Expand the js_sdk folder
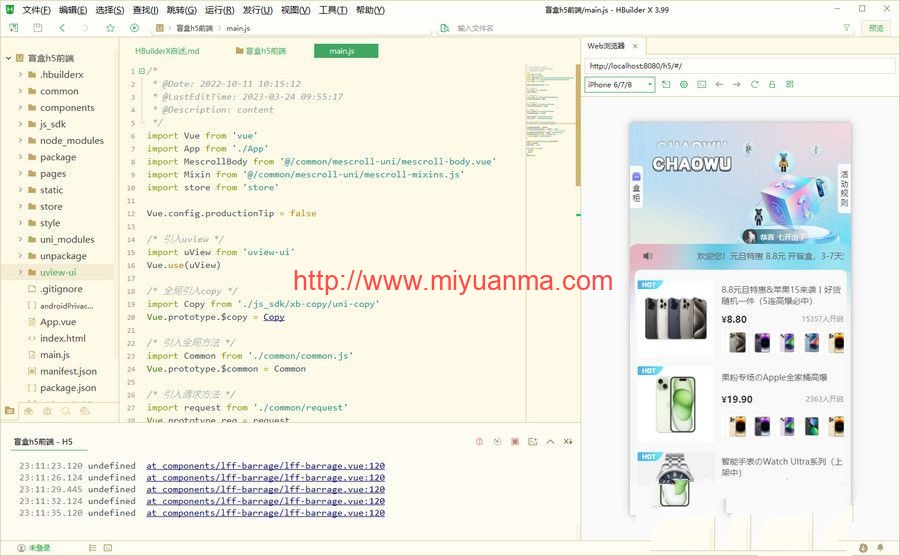The height and width of the screenshot is (556, 900). pyautogui.click(x=20, y=124)
